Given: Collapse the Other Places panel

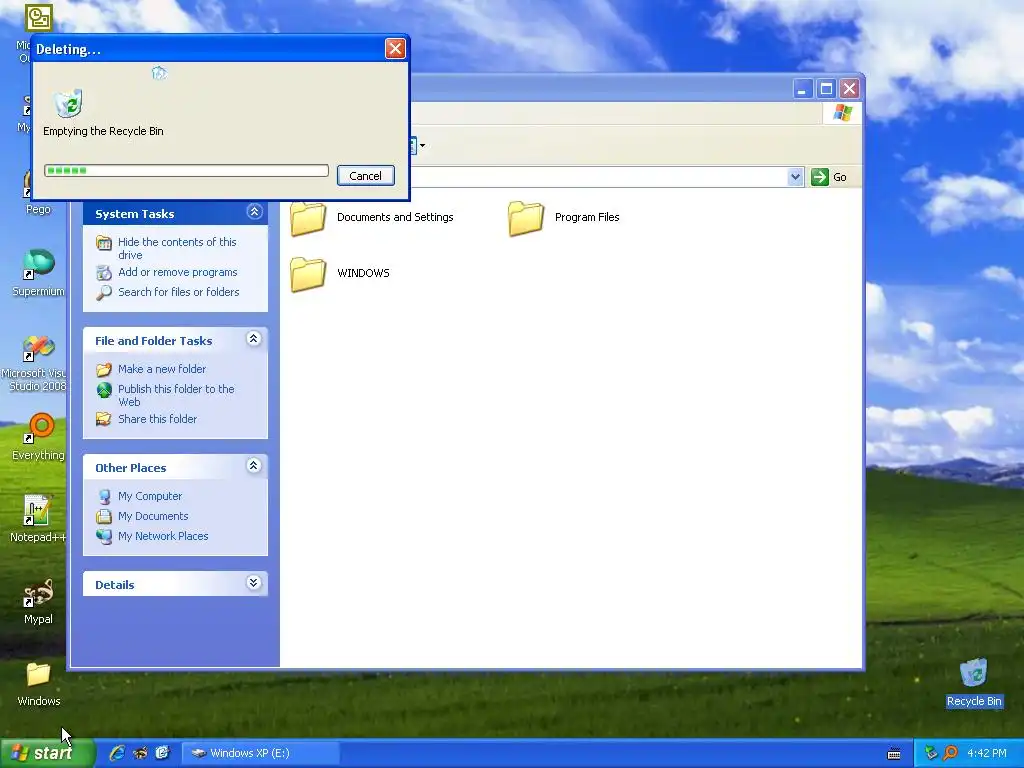Looking at the screenshot, I should click(253, 465).
